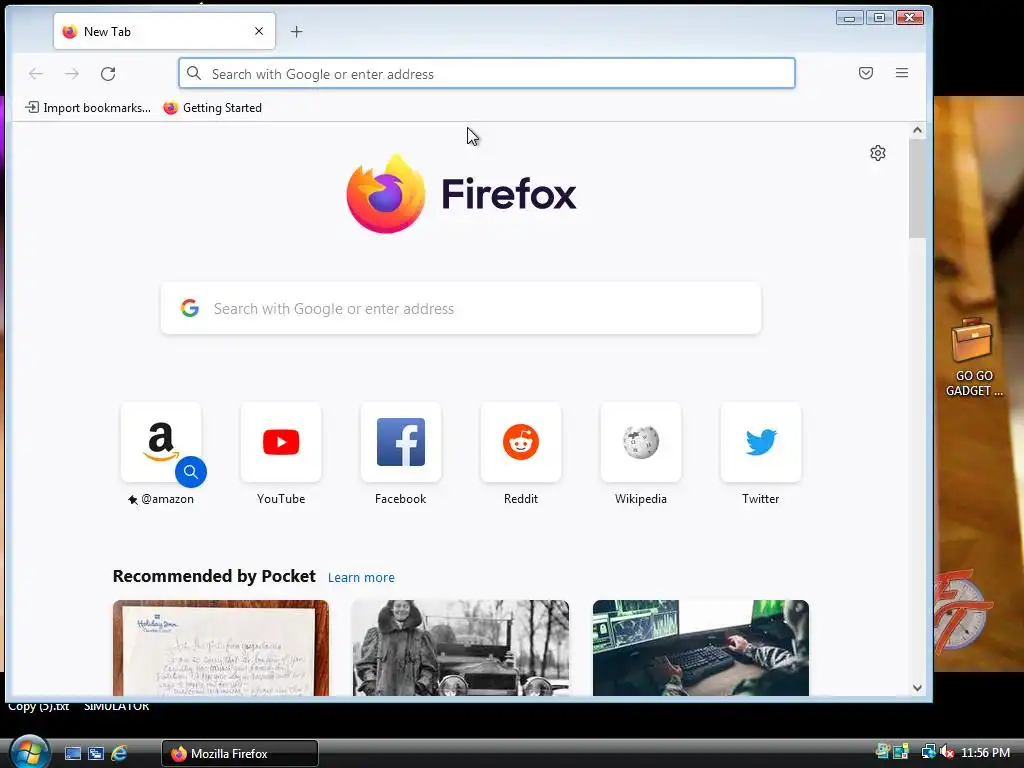Screen dimensions: 1024x768
Task: Click the Firefox logo graphic
Action: point(386,194)
